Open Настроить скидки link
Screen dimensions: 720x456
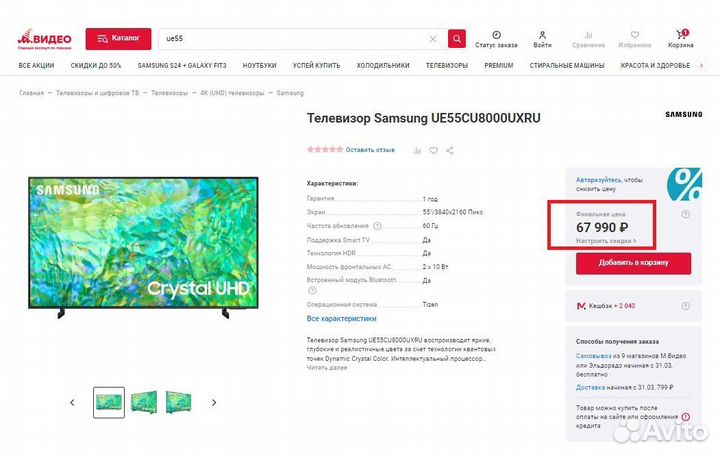[x=606, y=241]
